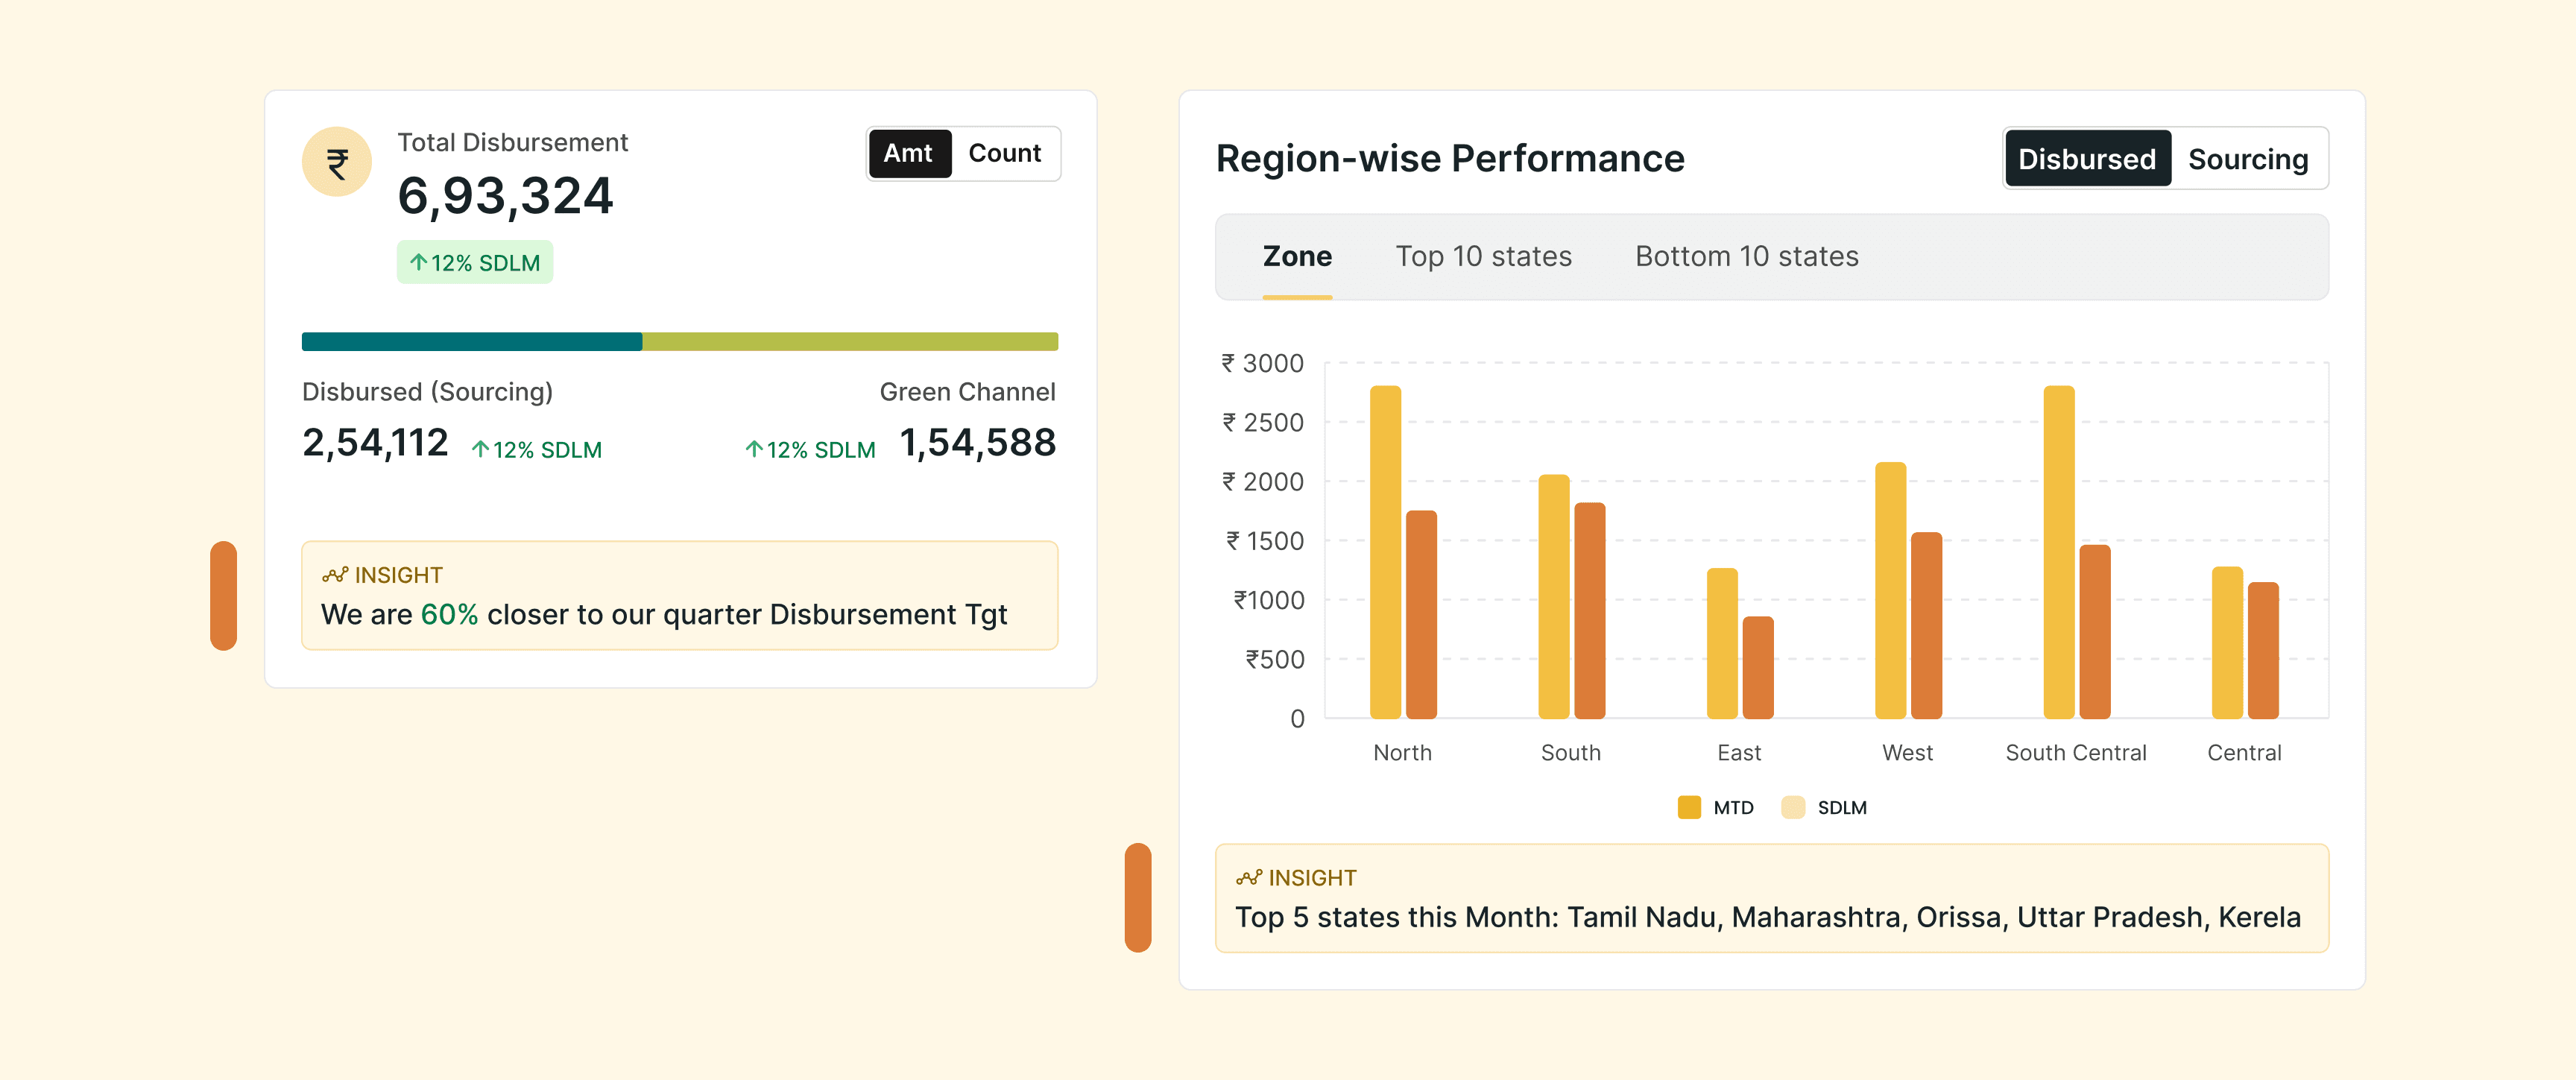Toggle chart to Sourcing data
The image size is (2576, 1080).
(2247, 159)
